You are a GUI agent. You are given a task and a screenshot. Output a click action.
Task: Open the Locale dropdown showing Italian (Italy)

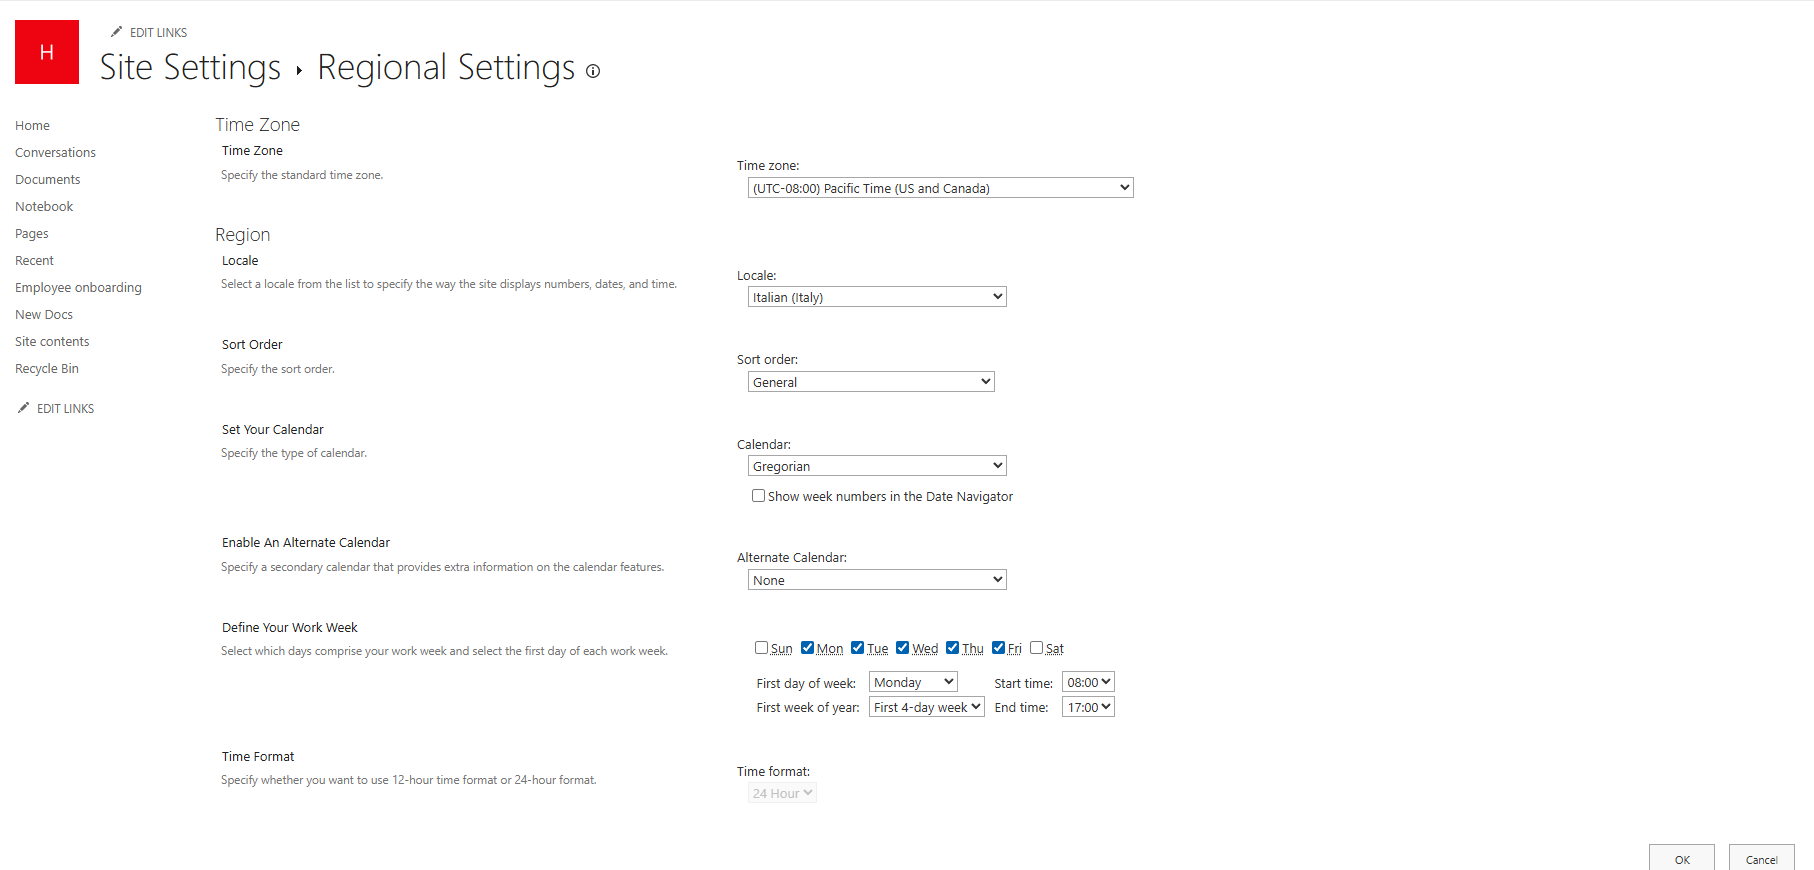pos(877,297)
